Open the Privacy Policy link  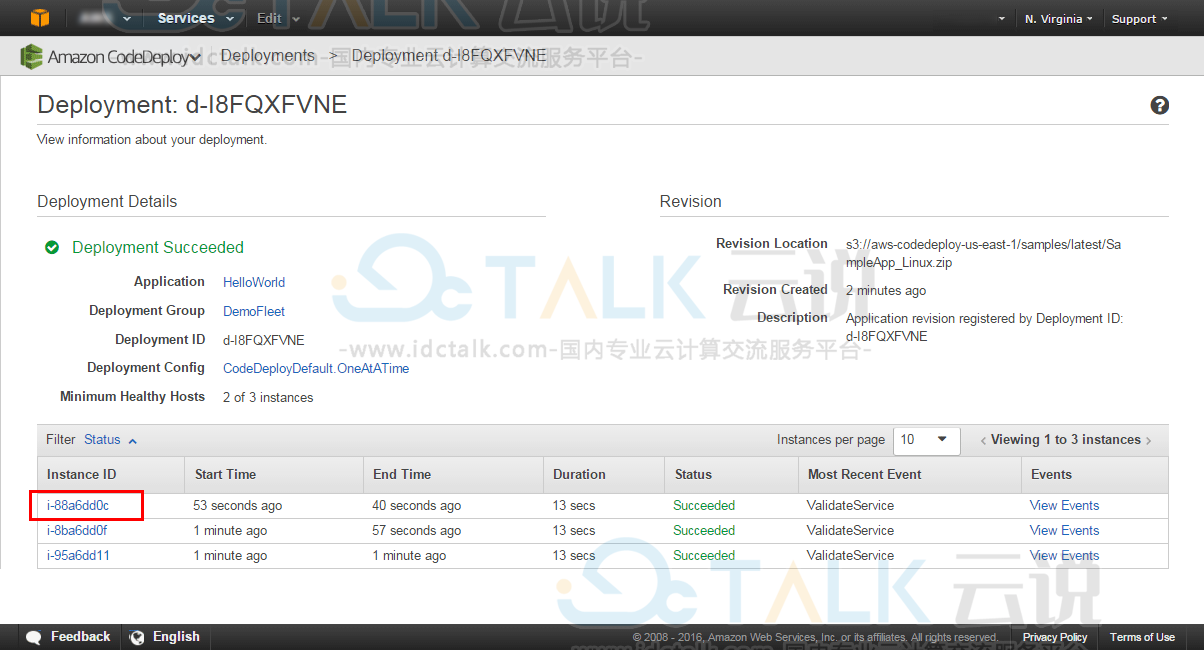[1055, 637]
